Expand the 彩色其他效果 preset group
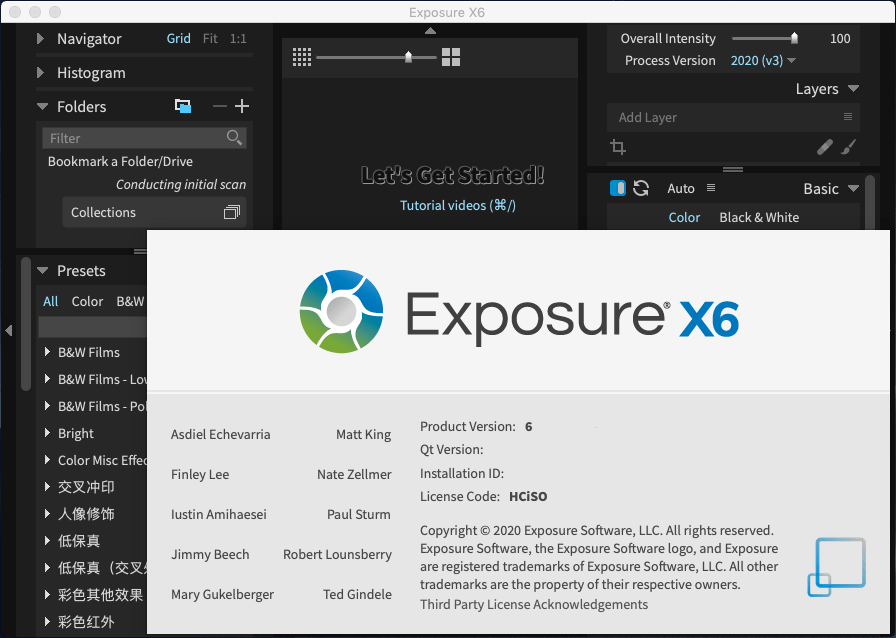Image resolution: width=896 pixels, height=638 pixels. tap(48, 594)
